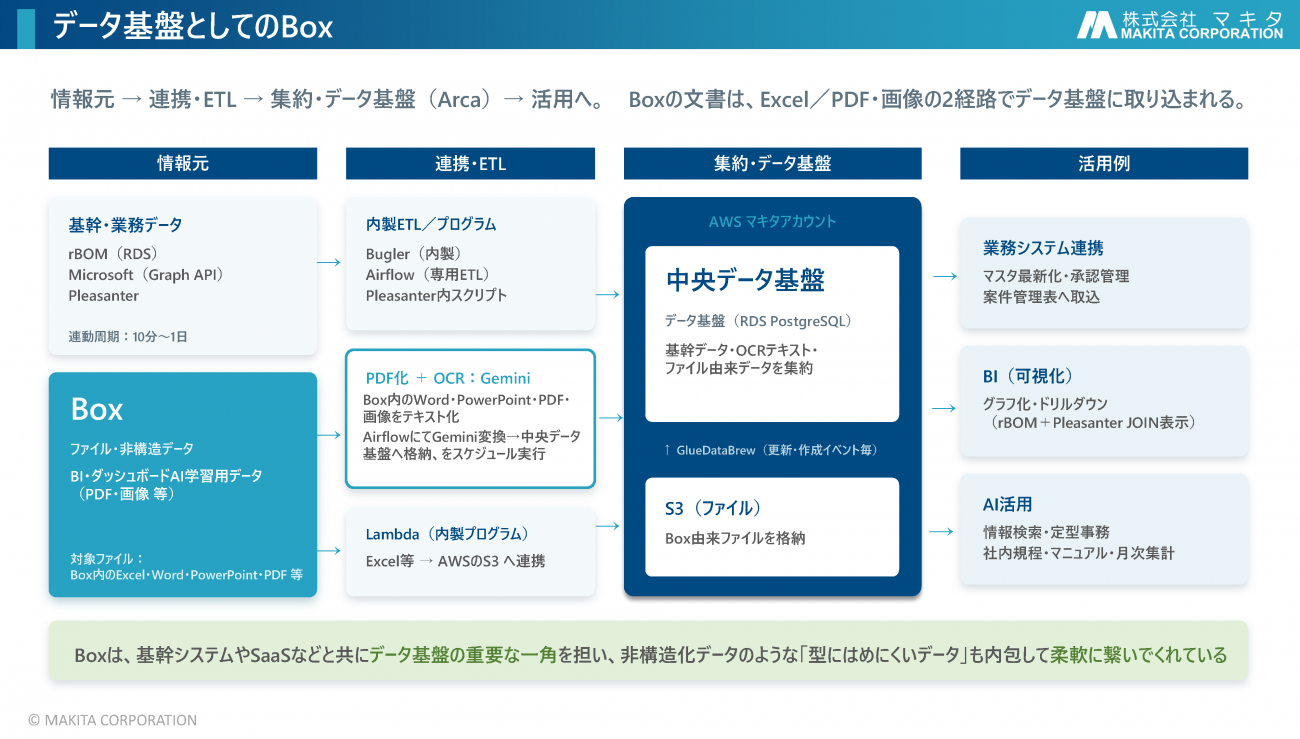Select the 基幹データ・OCRテキスト description
The height and width of the screenshot is (739, 1300).
(x=741, y=359)
